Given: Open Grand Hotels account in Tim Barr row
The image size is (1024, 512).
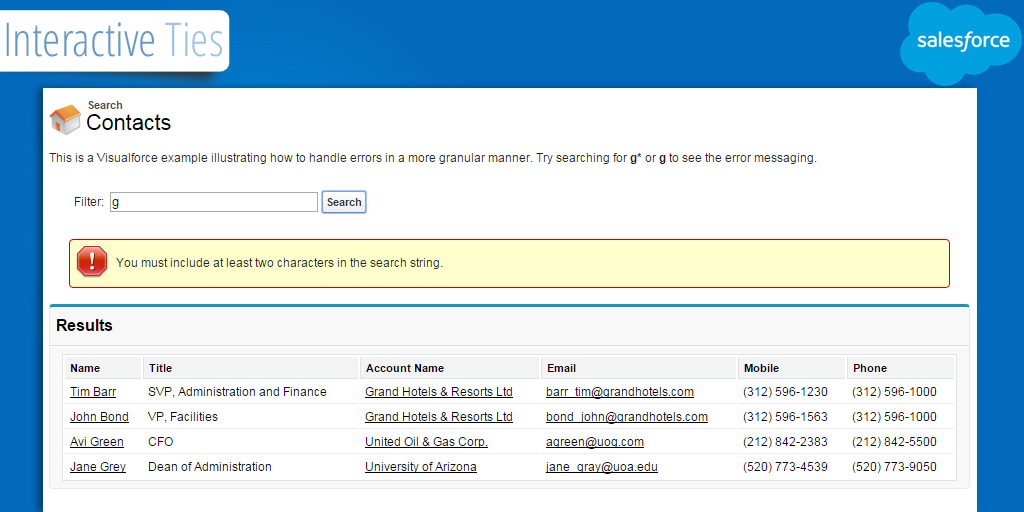Looking at the screenshot, I should [x=438, y=392].
